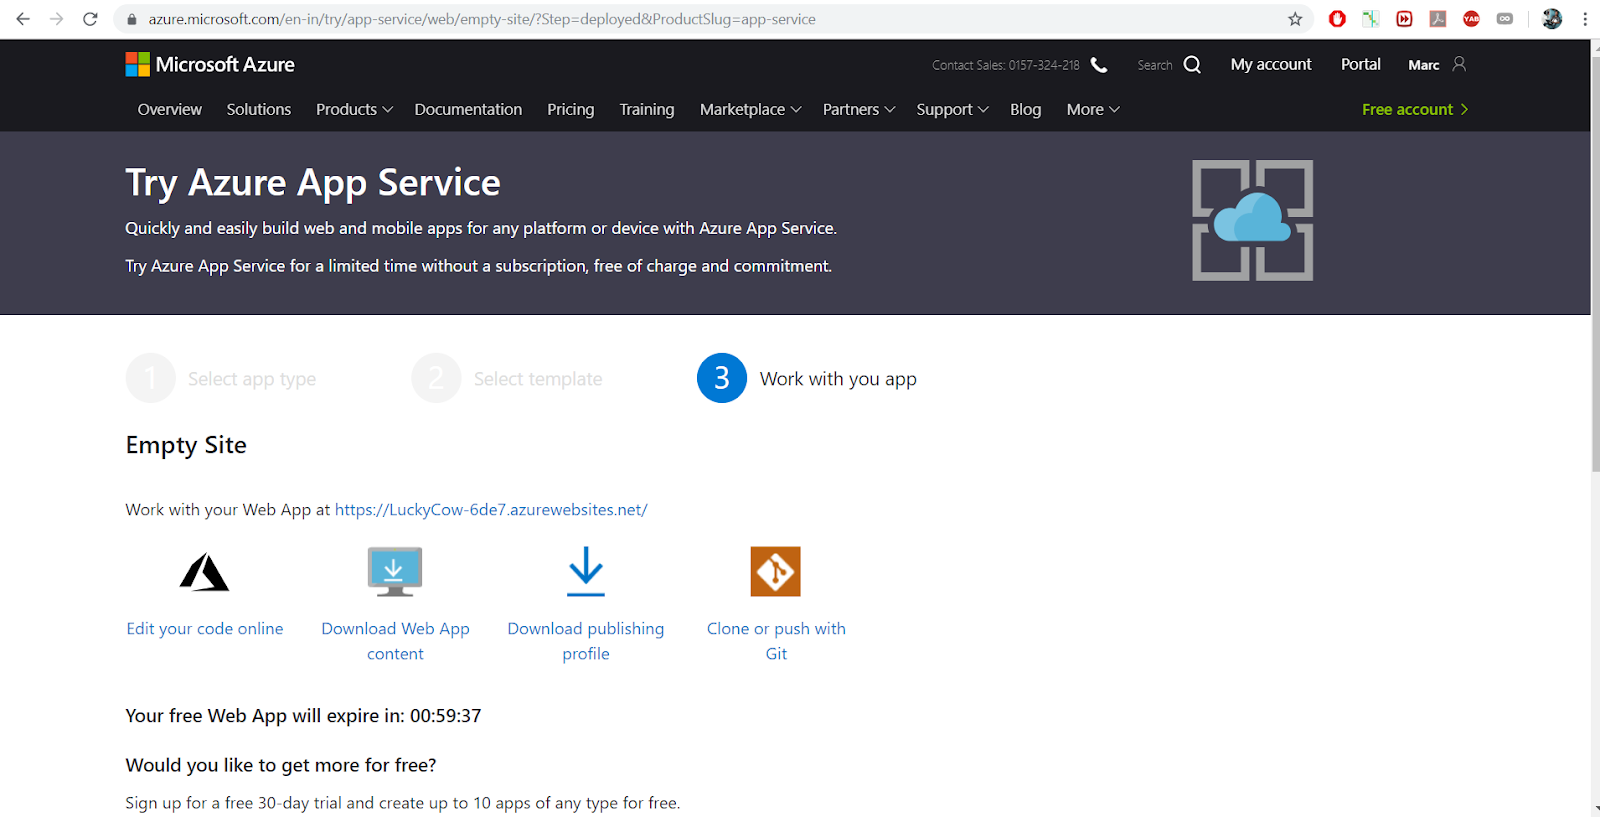The image size is (1600, 817).
Task: Click Download Web App content link
Action: click(x=395, y=641)
